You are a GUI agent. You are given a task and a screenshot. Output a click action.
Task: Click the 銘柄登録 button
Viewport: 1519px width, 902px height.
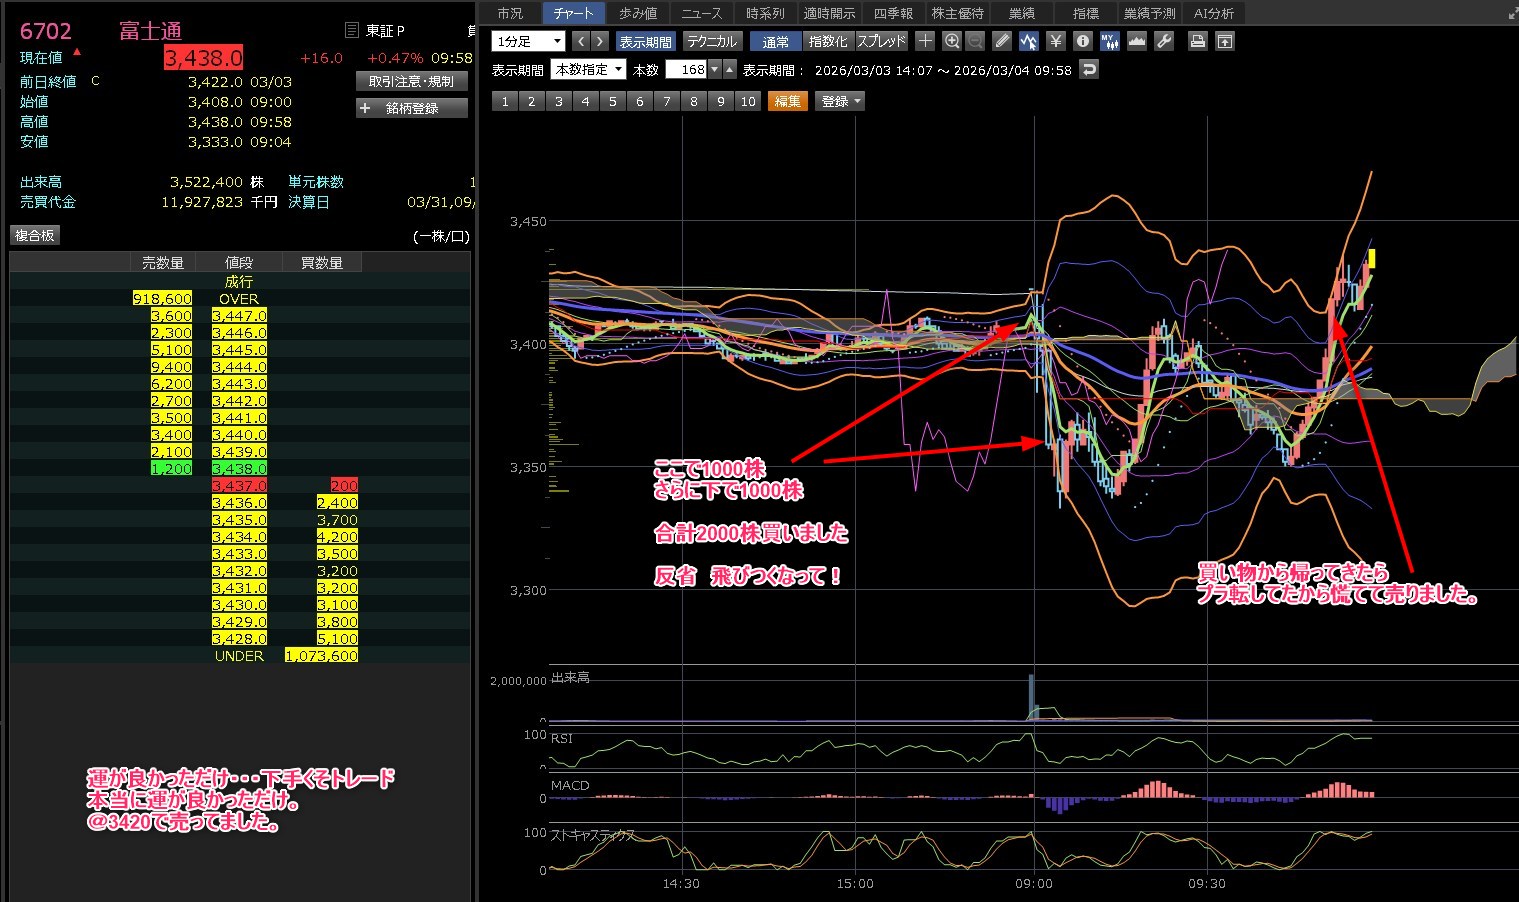point(412,108)
